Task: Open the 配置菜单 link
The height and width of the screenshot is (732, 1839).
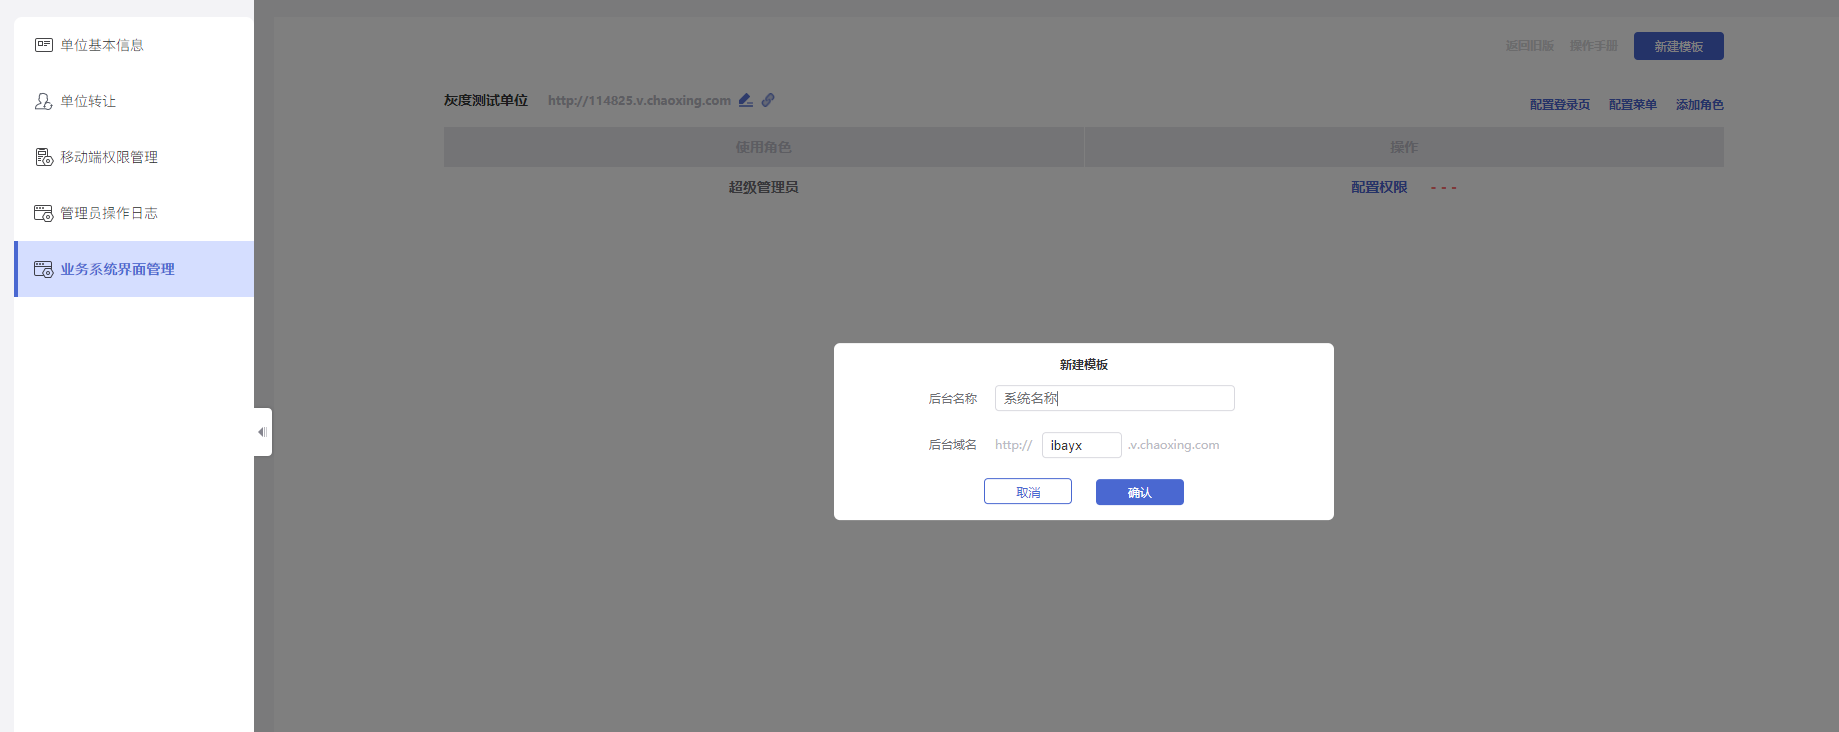Action: coord(1633,105)
